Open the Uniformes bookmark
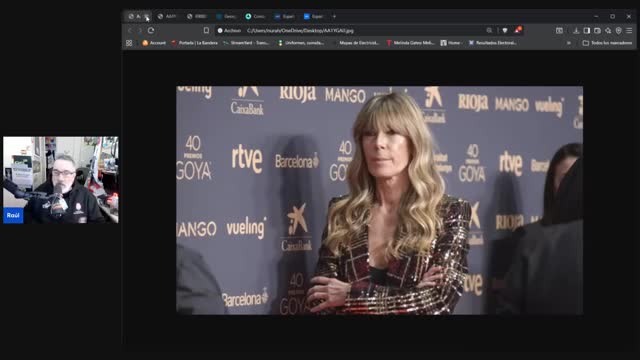 (301, 43)
